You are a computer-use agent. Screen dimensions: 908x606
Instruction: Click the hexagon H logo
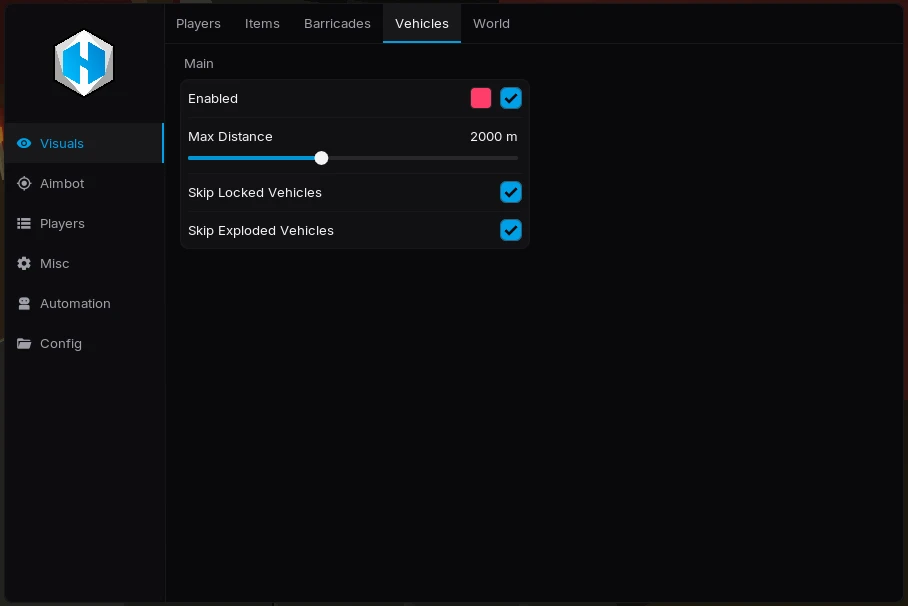[84, 63]
